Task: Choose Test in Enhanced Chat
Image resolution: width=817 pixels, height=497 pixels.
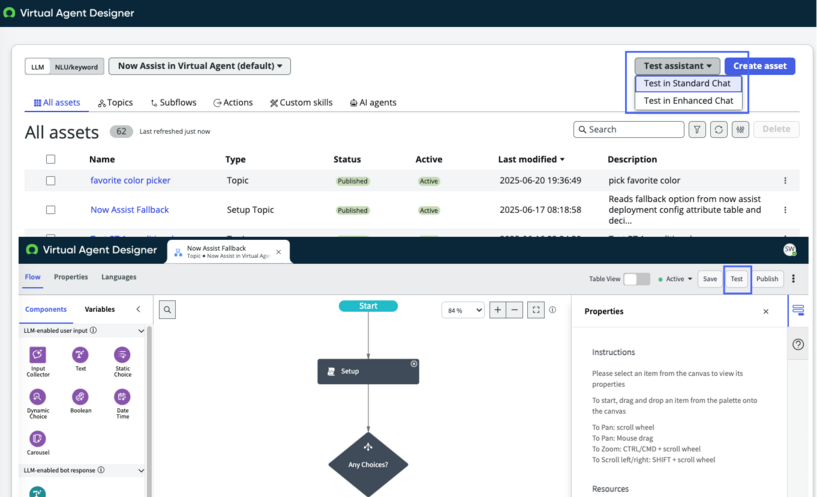Action: click(688, 101)
